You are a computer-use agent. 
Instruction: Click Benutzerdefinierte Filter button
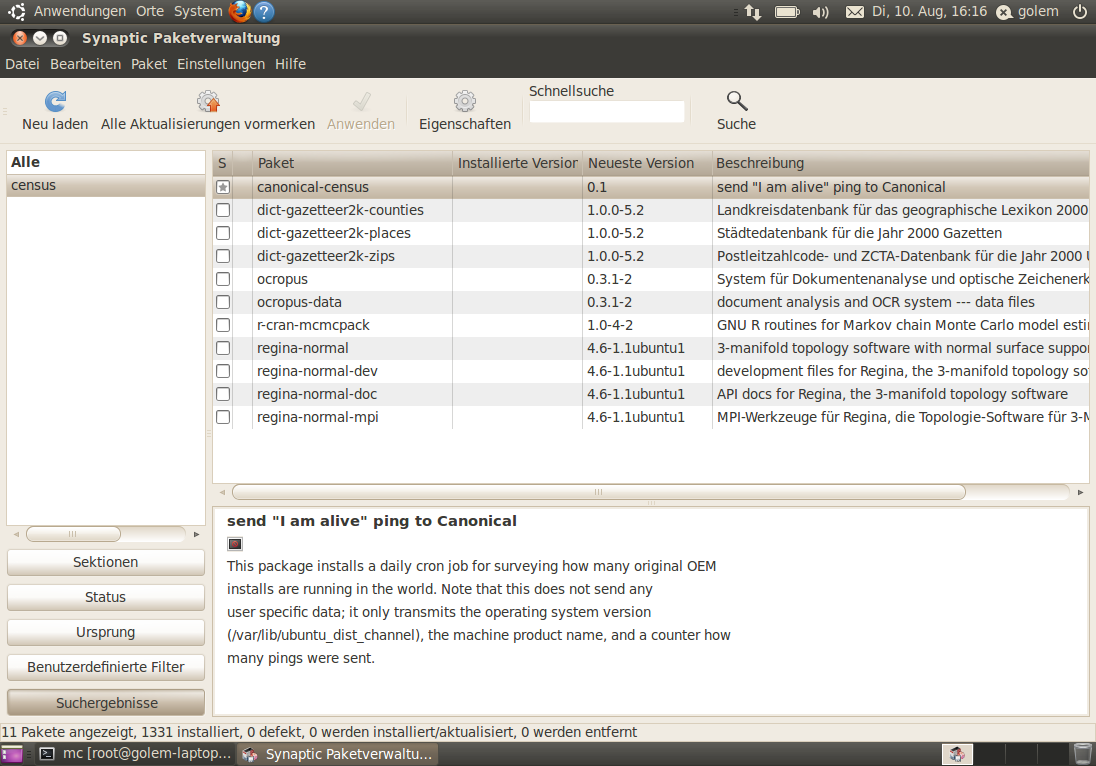(106, 667)
